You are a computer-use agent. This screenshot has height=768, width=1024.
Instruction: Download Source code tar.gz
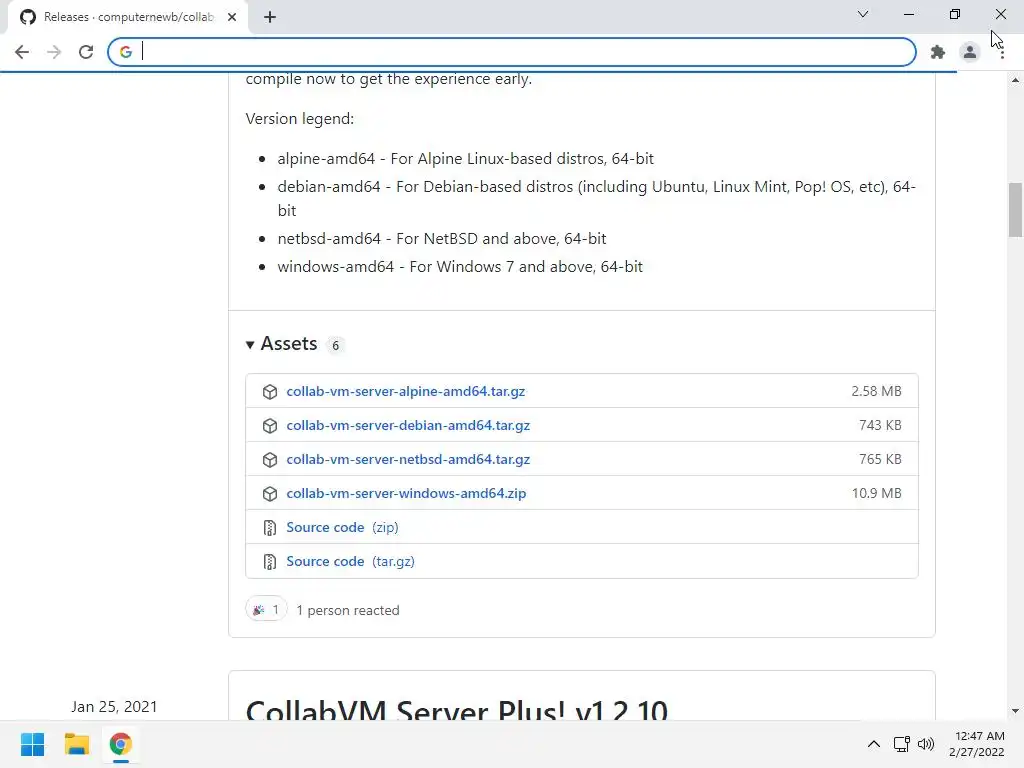[x=351, y=561]
